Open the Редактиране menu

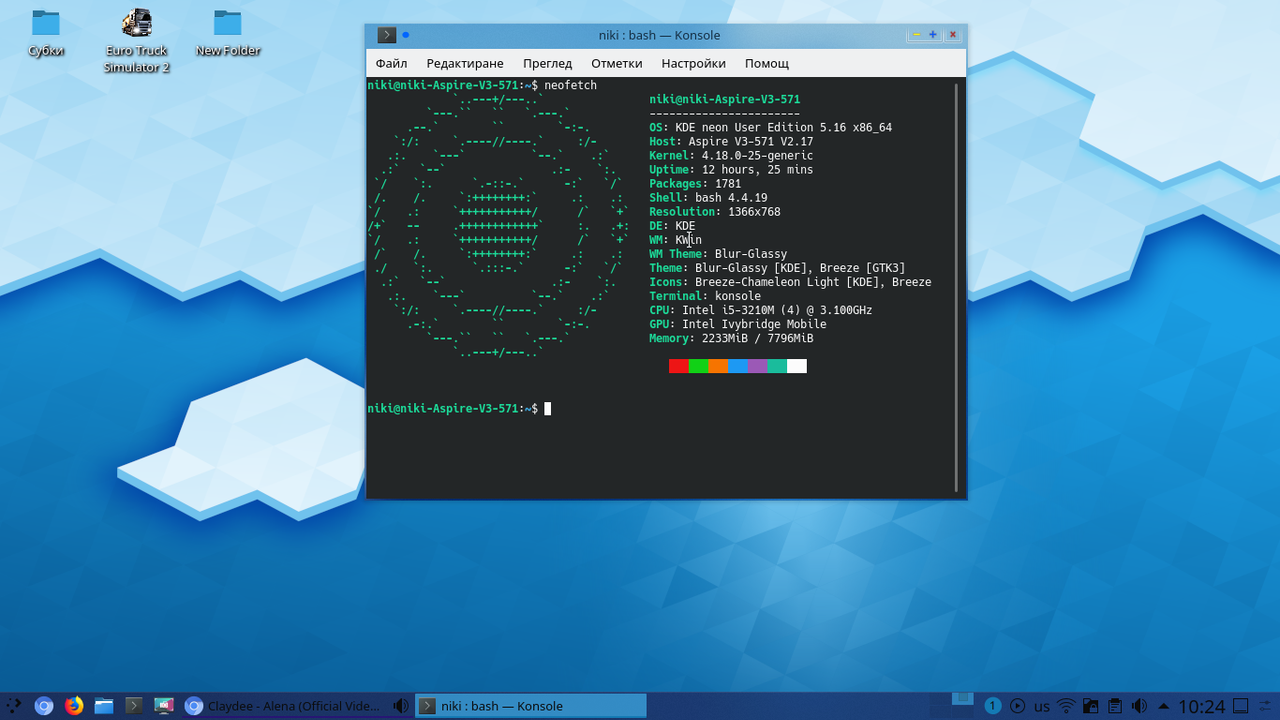point(465,63)
